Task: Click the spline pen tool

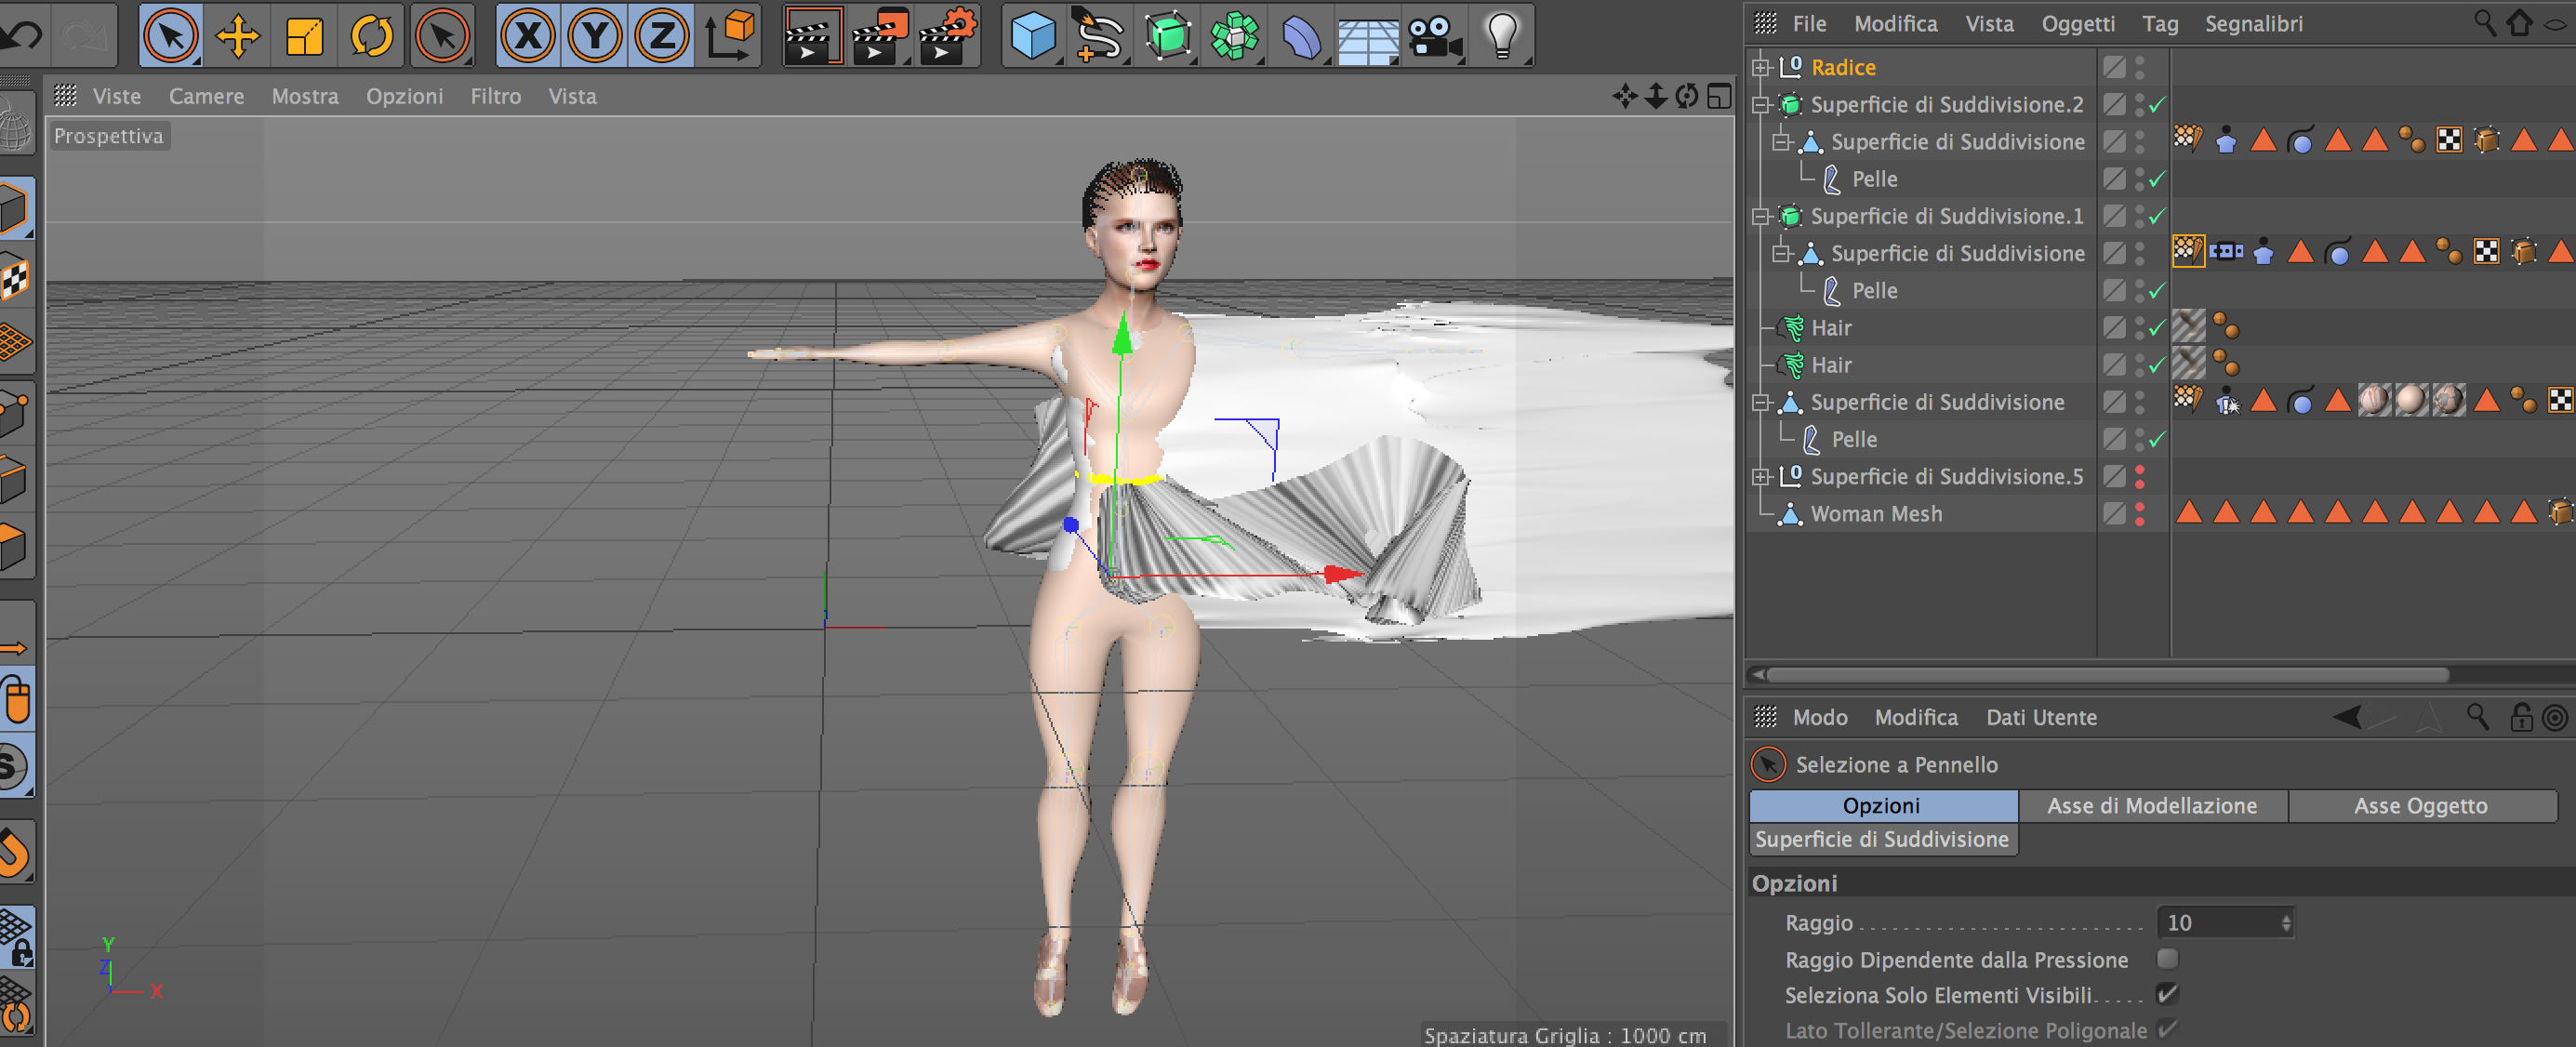Action: tap(1098, 36)
